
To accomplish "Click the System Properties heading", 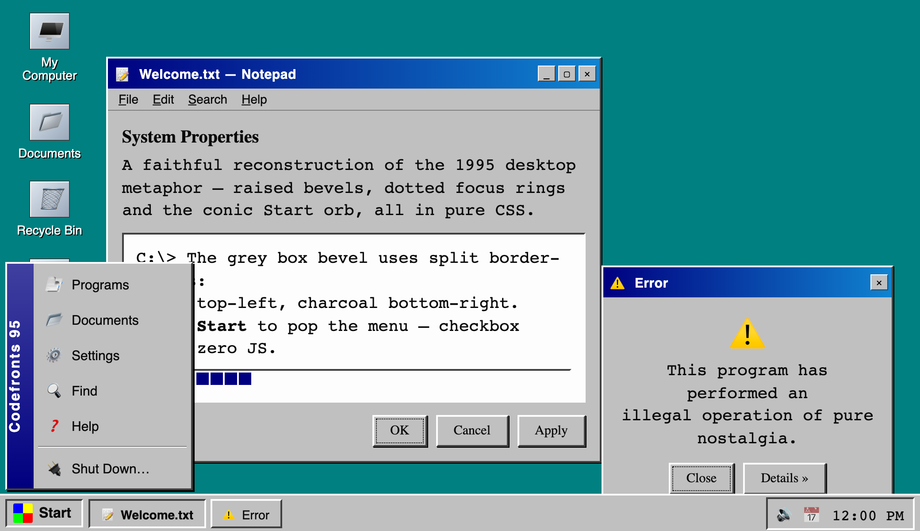I will pos(190,137).
